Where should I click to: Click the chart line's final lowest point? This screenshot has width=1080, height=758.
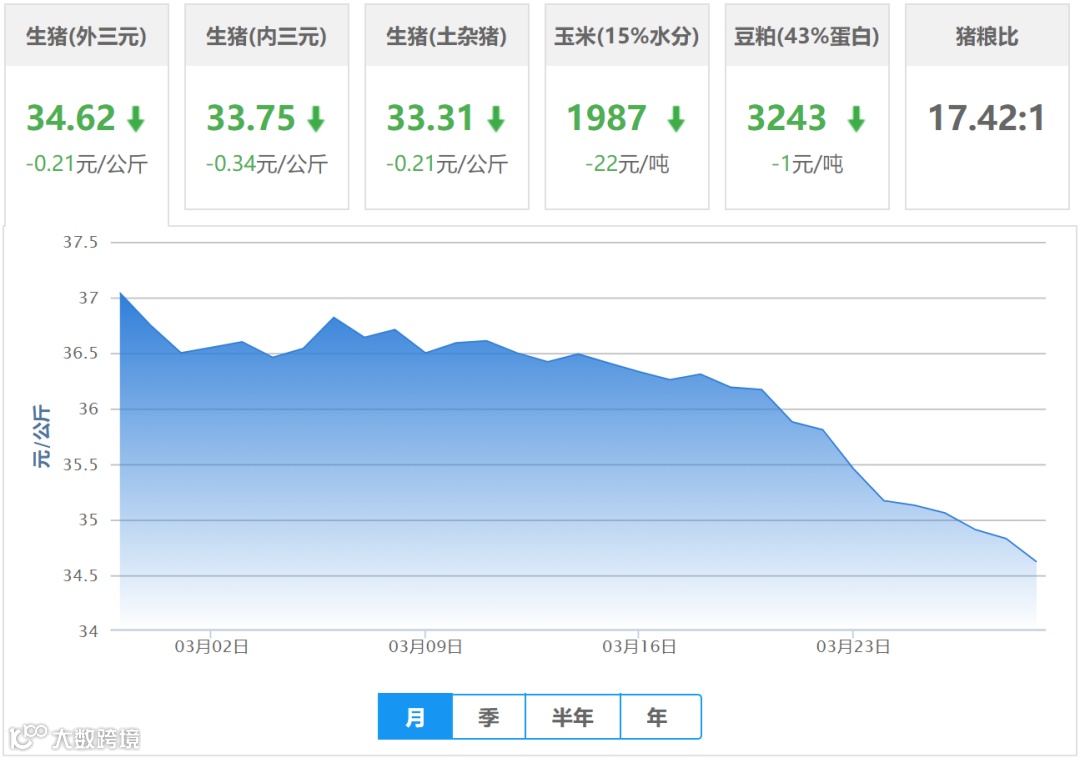[x=1036, y=562]
